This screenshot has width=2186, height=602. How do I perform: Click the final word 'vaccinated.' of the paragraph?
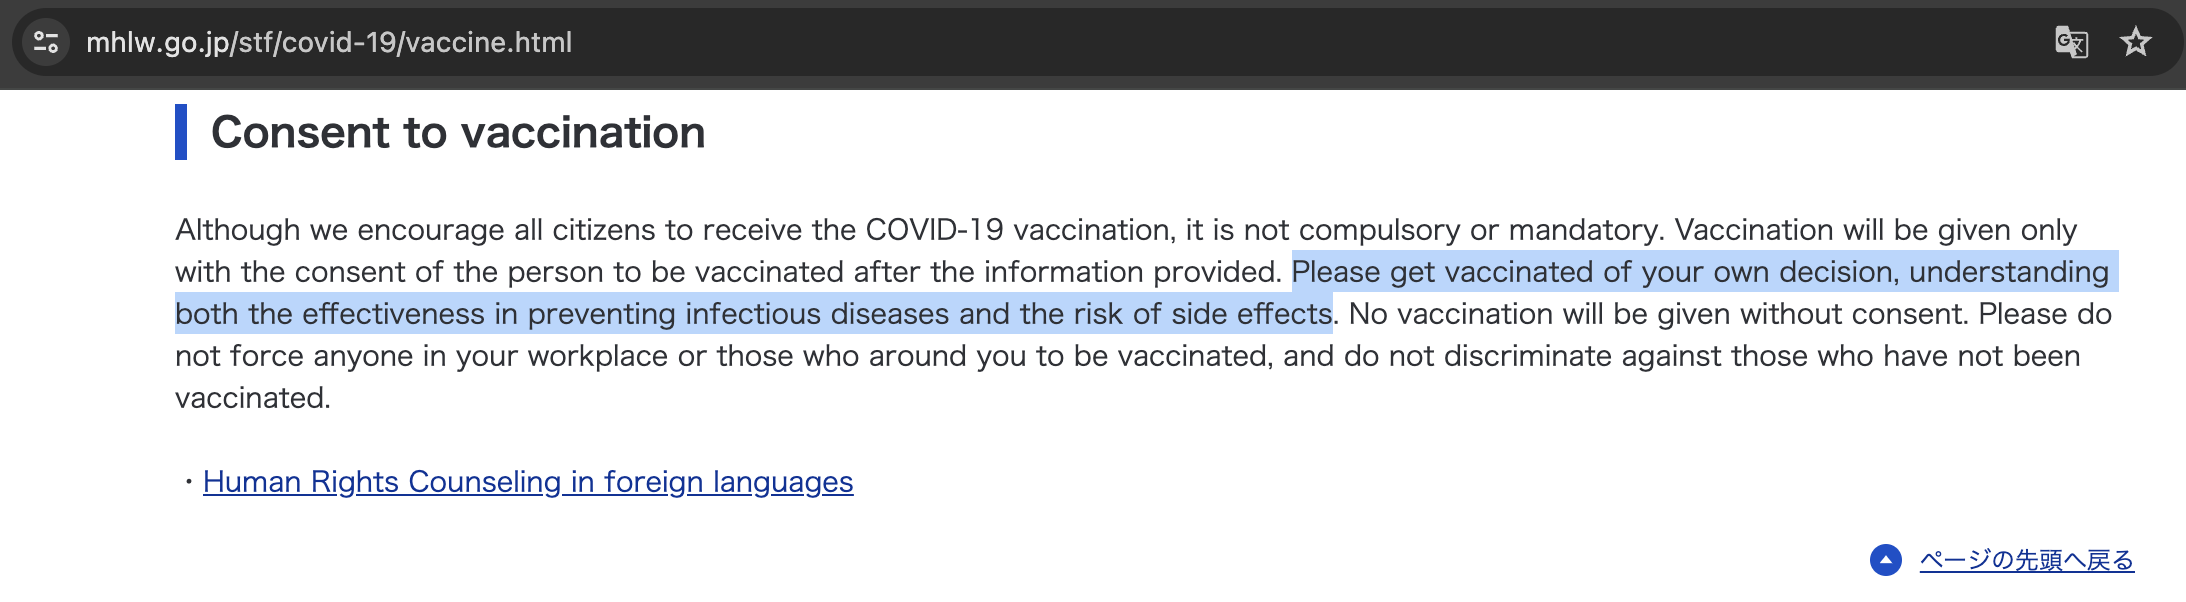point(253,398)
